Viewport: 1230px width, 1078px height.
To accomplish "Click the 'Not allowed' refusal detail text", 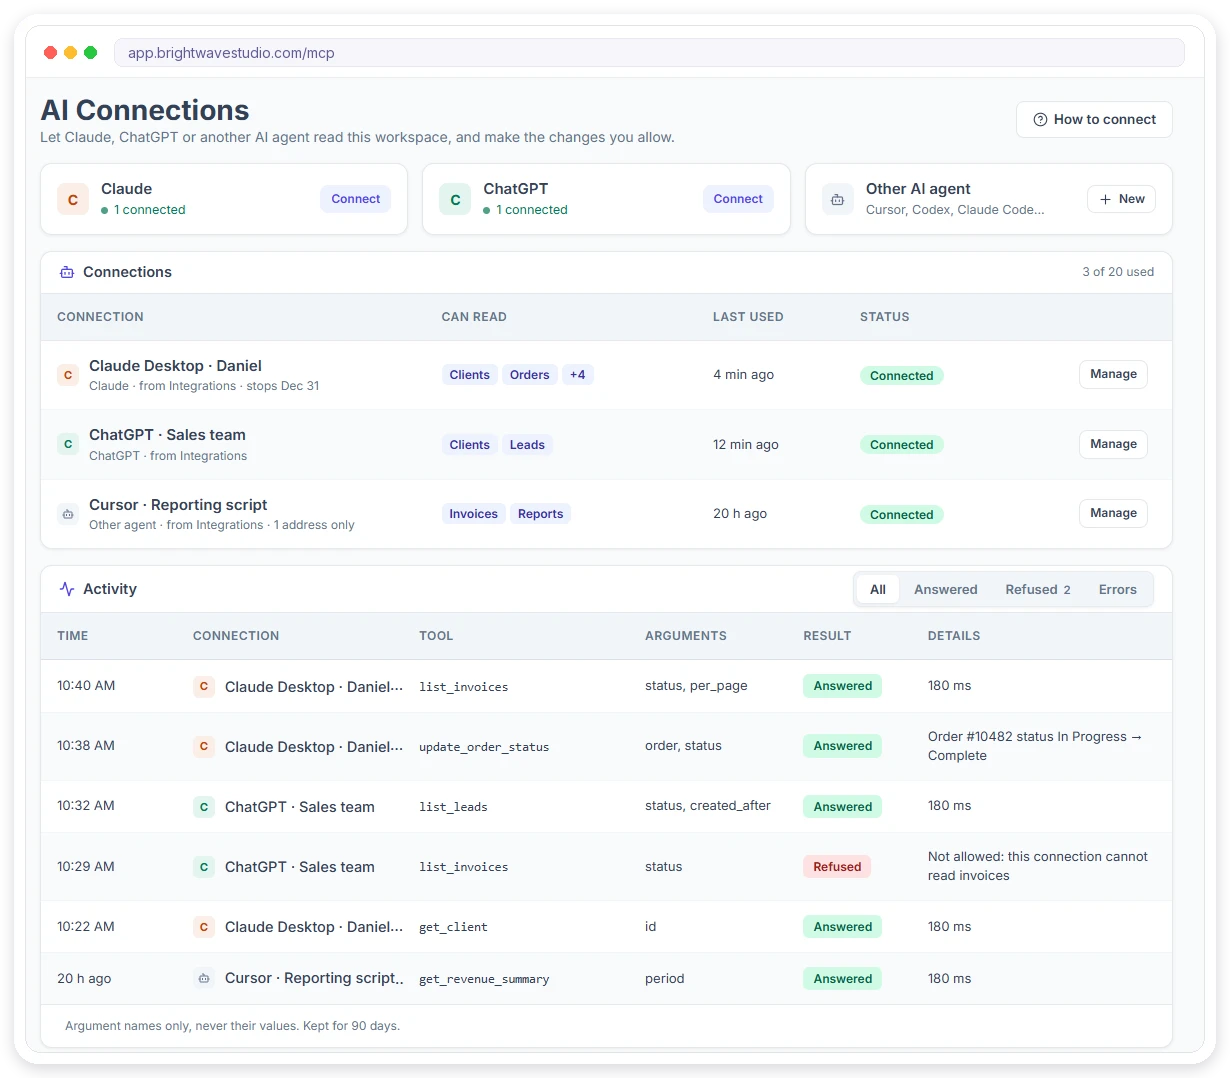I will [x=1038, y=866].
